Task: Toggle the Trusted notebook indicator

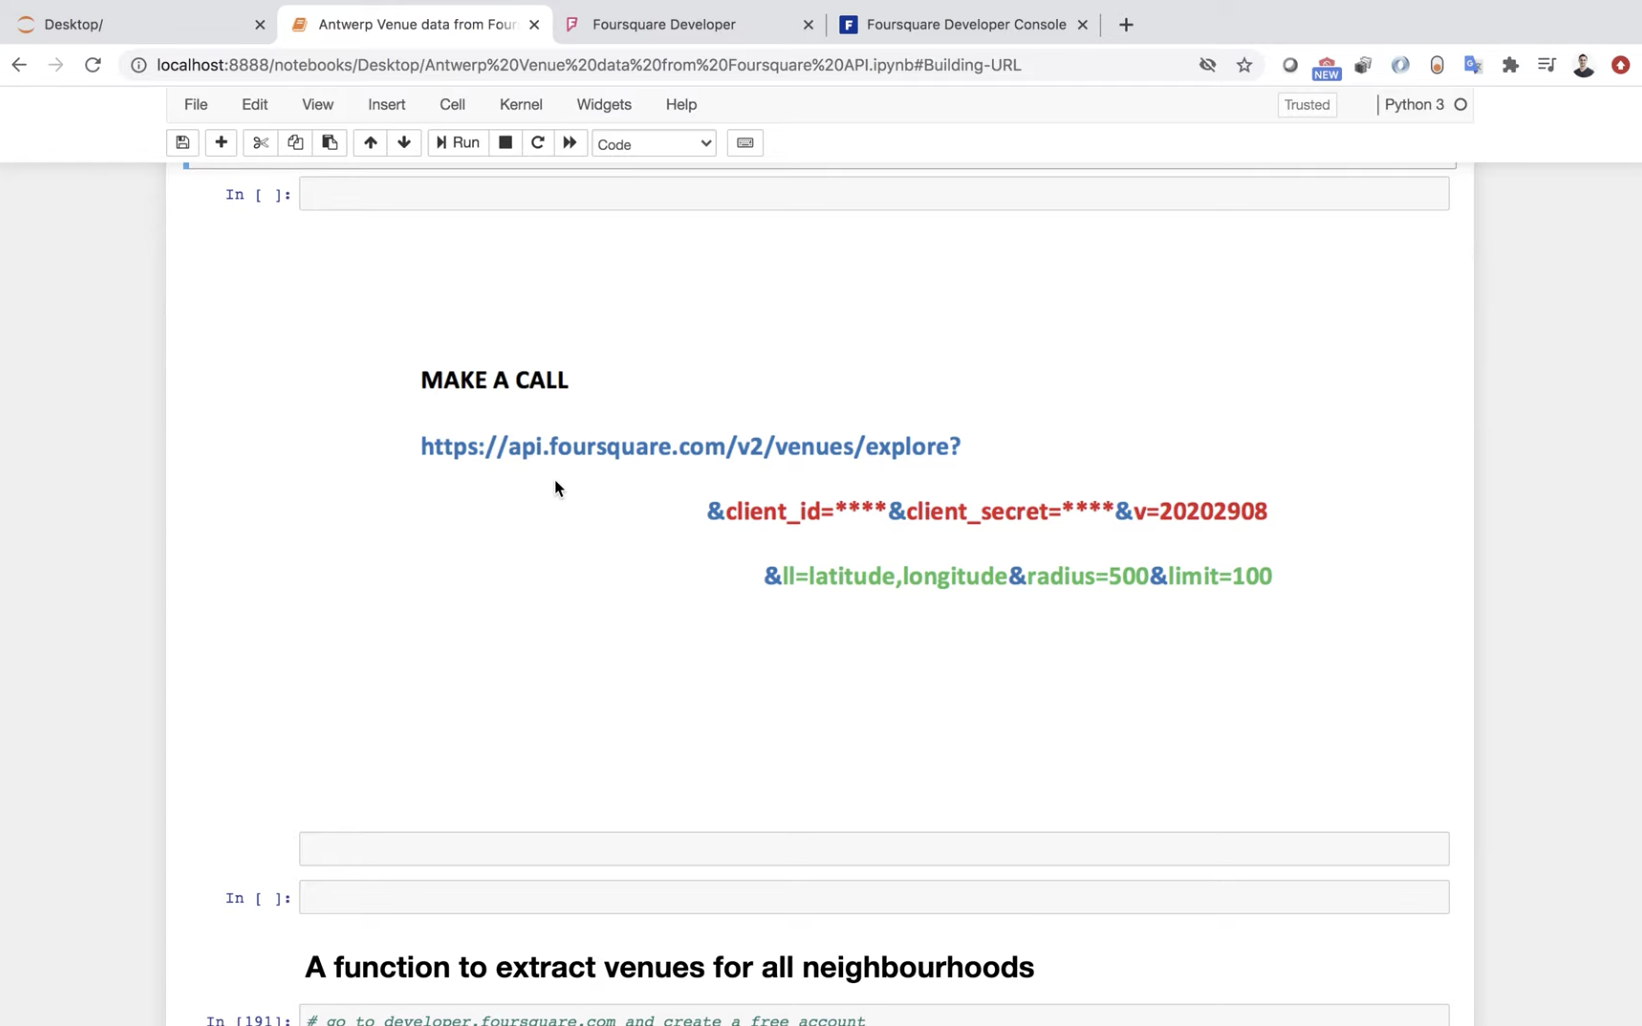Action: 1306,105
